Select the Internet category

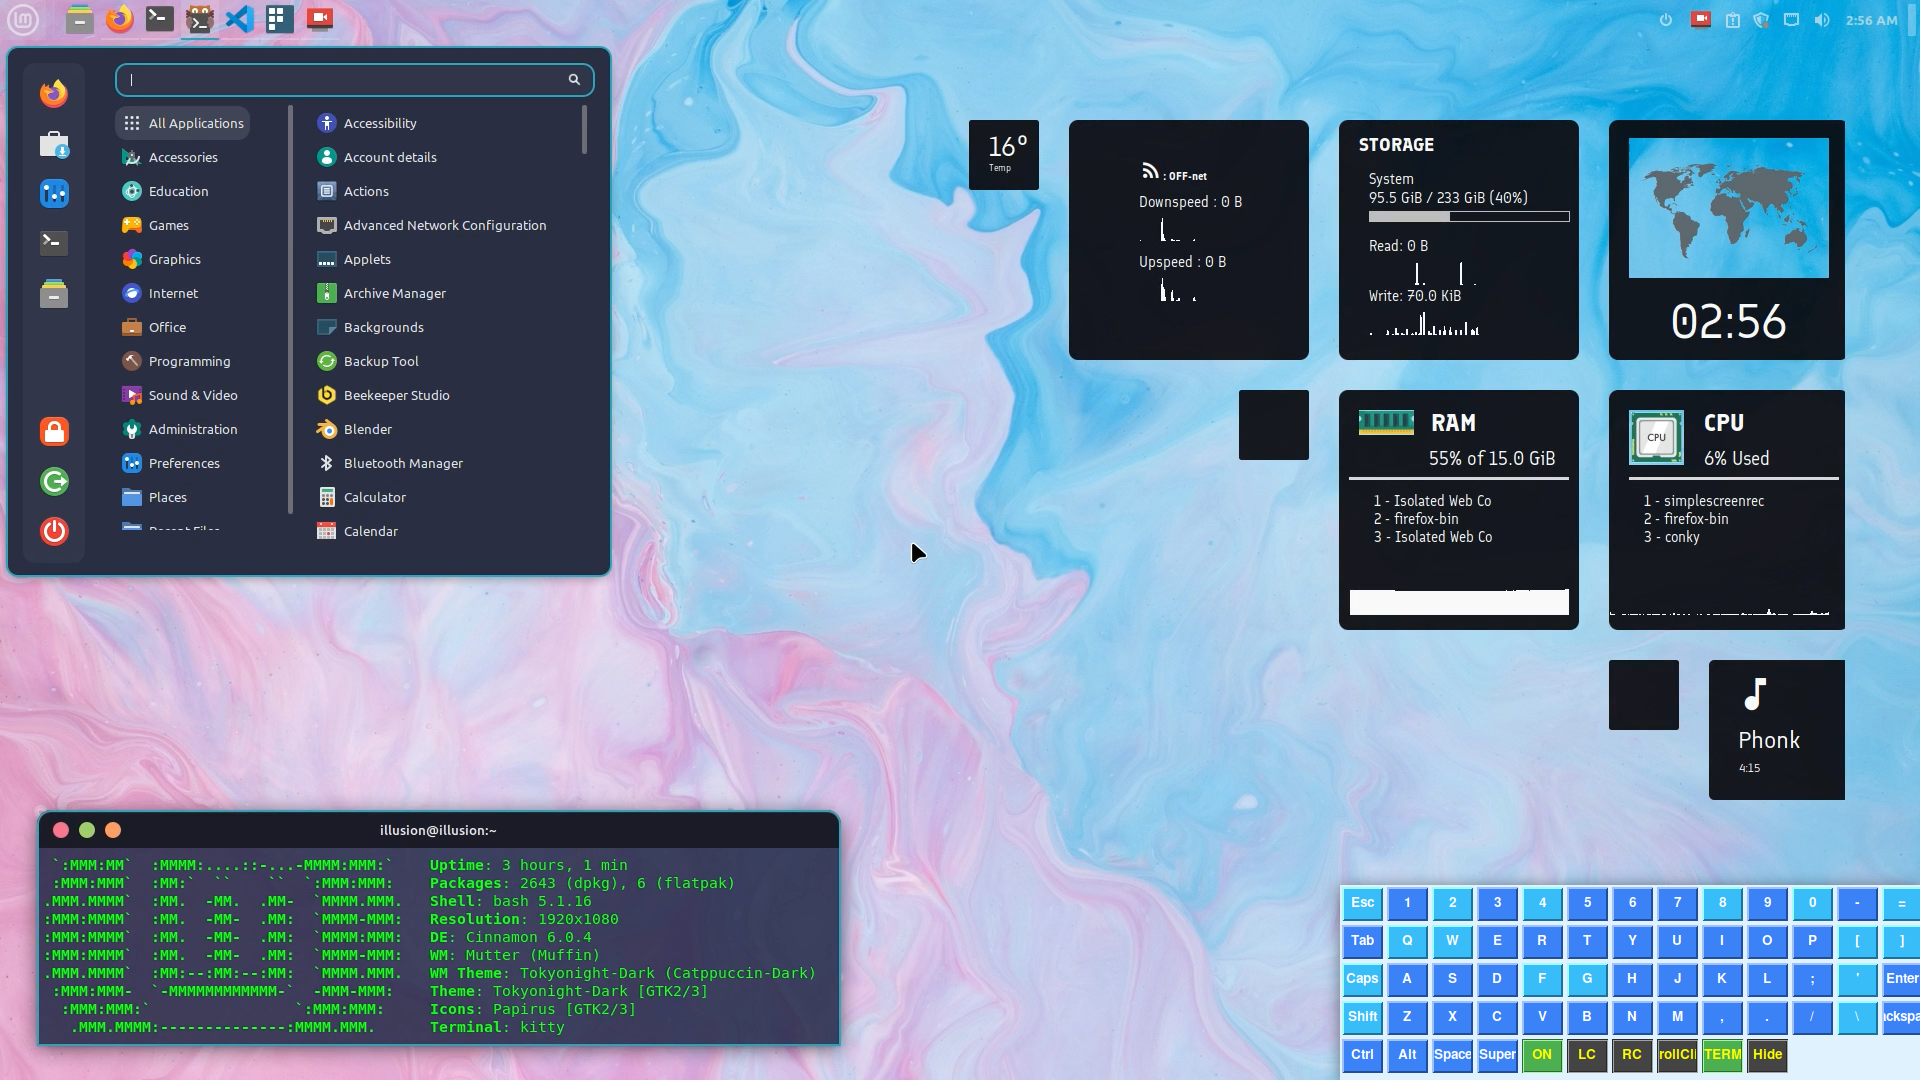(183, 293)
